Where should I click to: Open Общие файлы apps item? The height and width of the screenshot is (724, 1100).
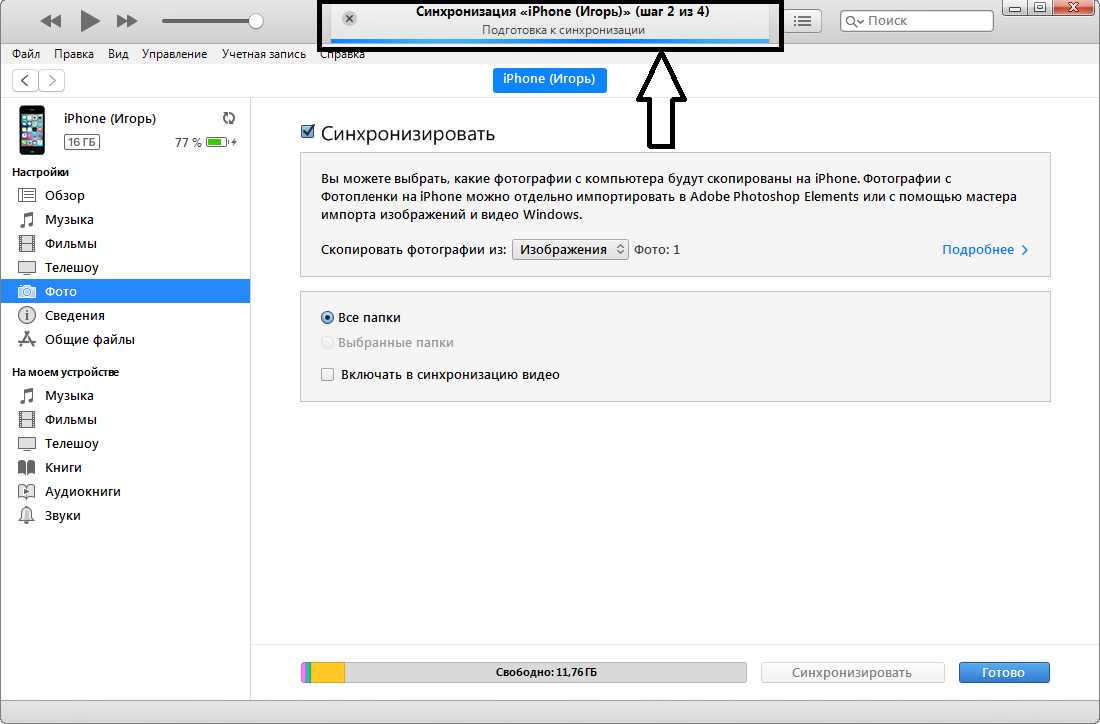point(126,340)
